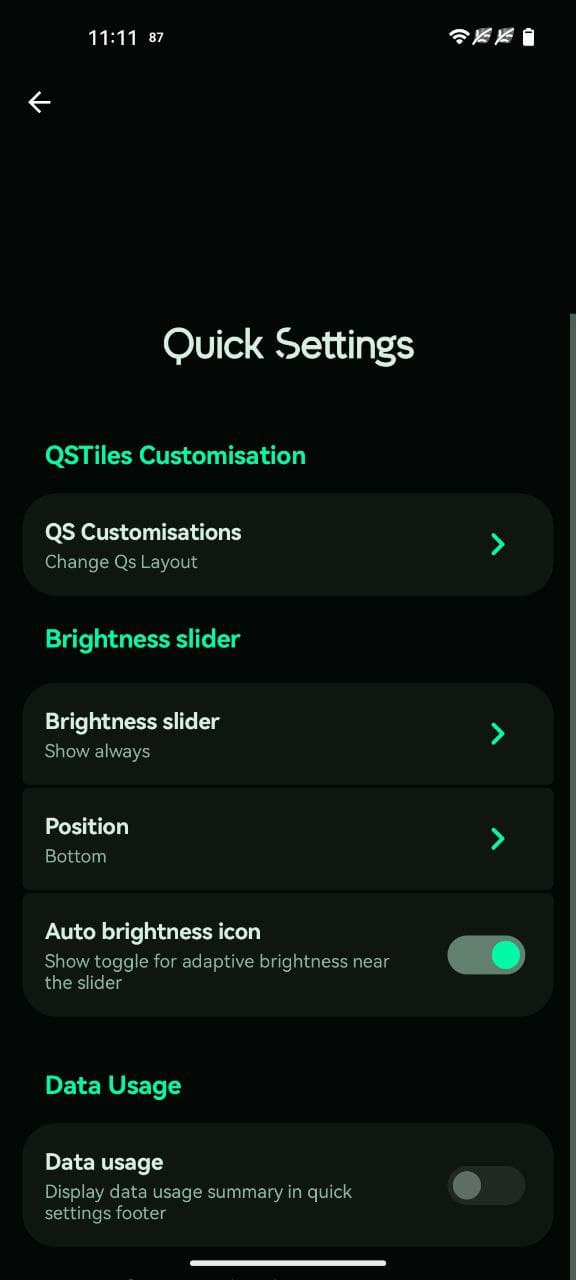Tap the second no-SIM signal icon
The height and width of the screenshot is (1280, 576).
tap(505, 37)
